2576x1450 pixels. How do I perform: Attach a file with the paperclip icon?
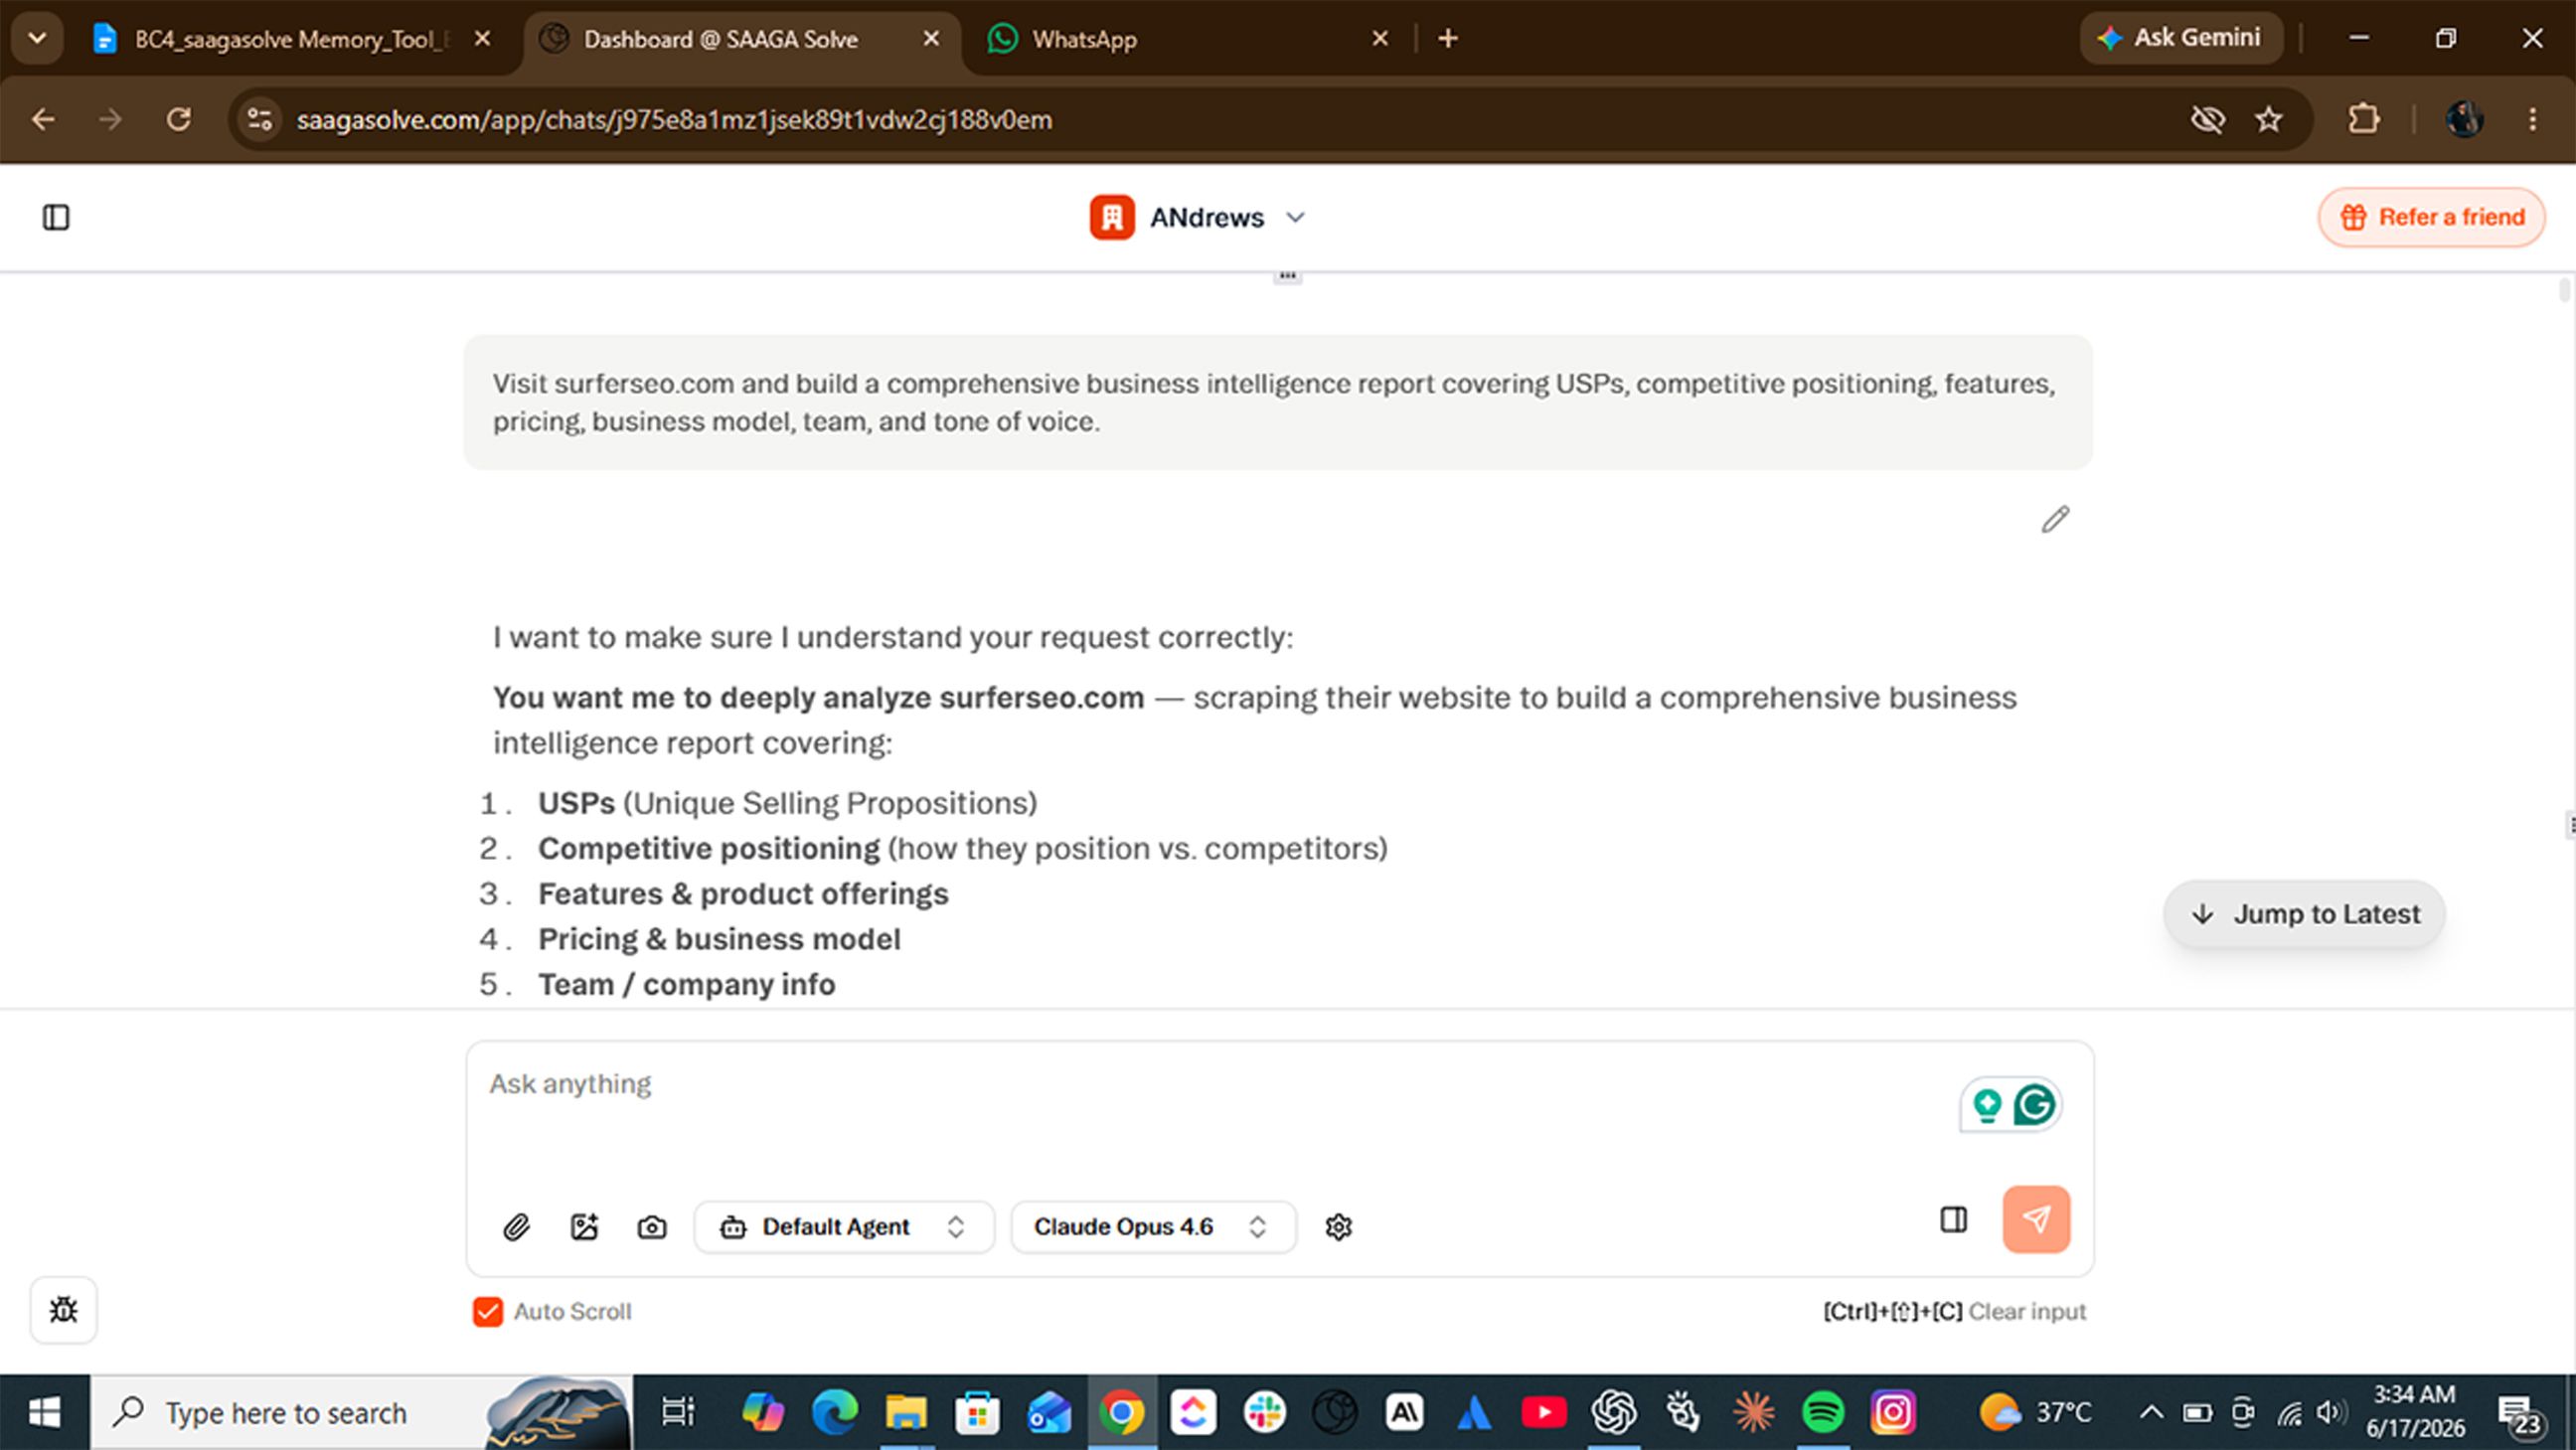516,1226
